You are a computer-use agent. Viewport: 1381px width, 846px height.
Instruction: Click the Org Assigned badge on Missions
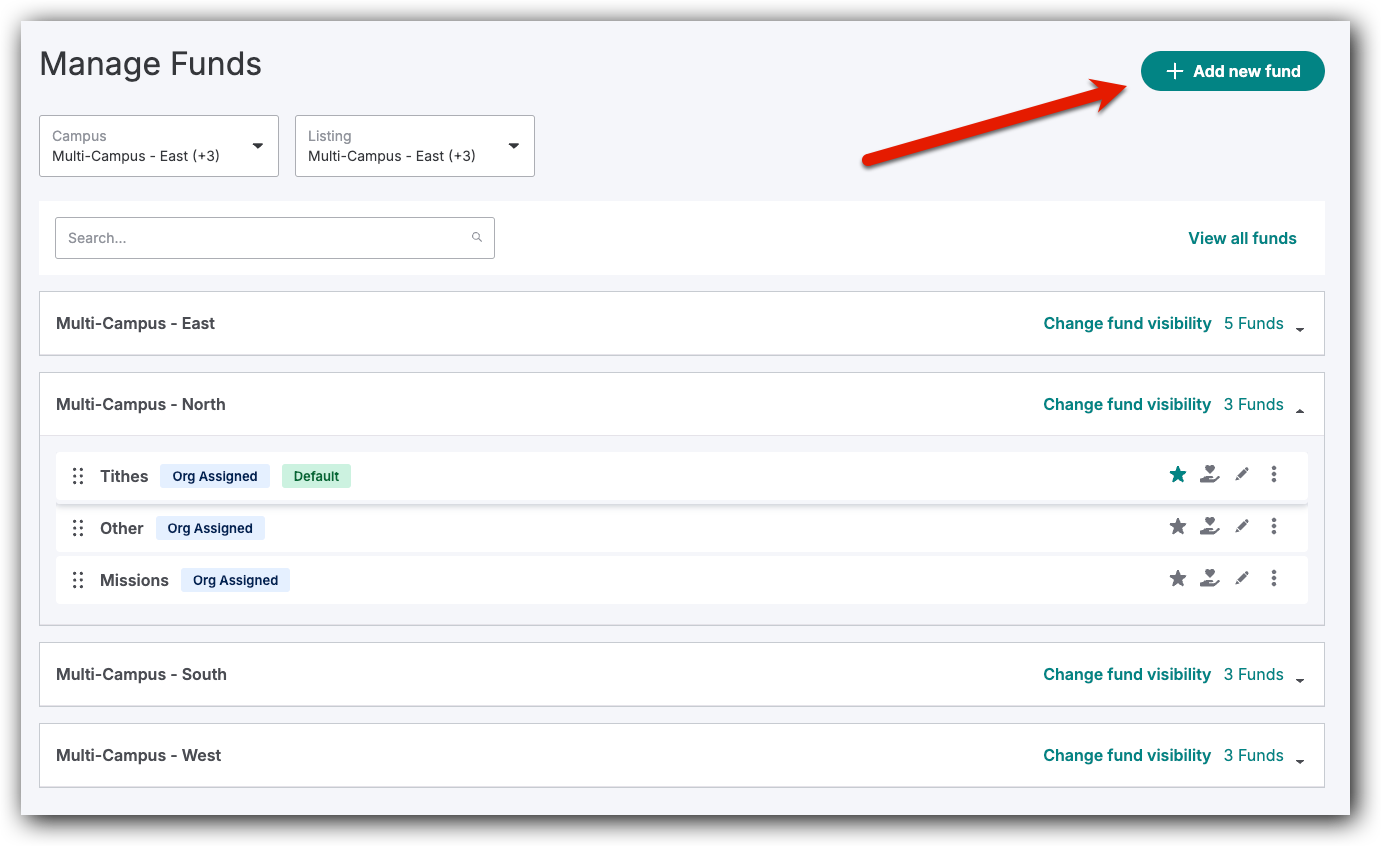pos(235,580)
